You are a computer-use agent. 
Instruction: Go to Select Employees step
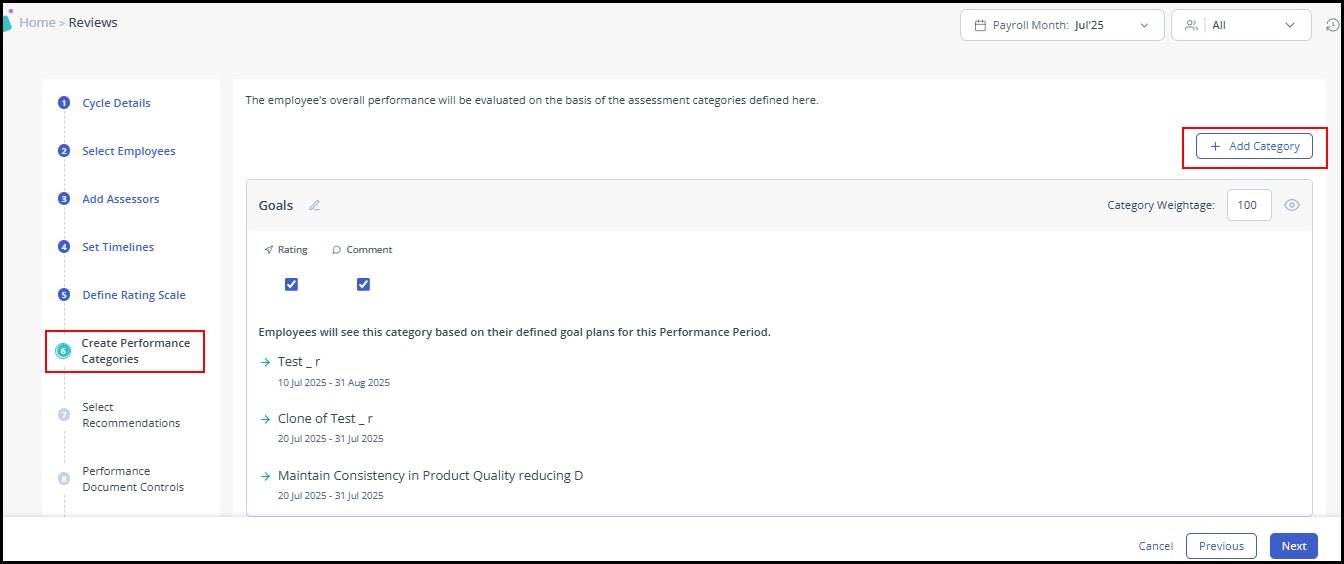pos(128,151)
